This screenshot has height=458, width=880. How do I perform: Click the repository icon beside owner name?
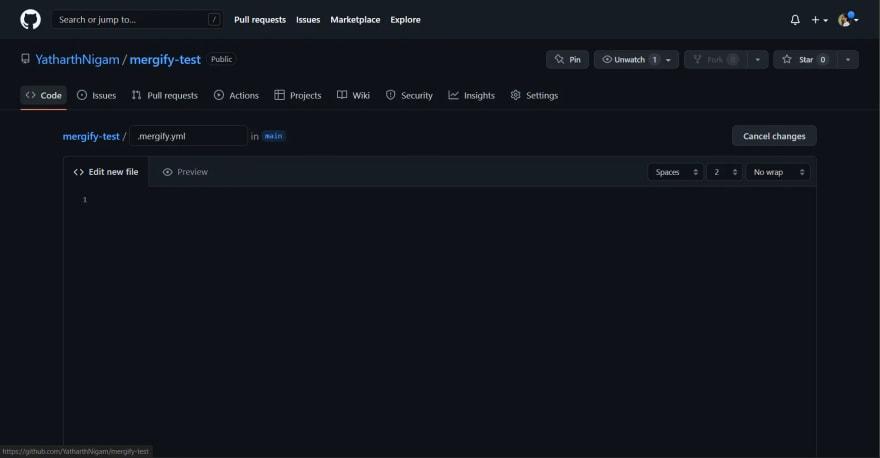click(x=25, y=59)
